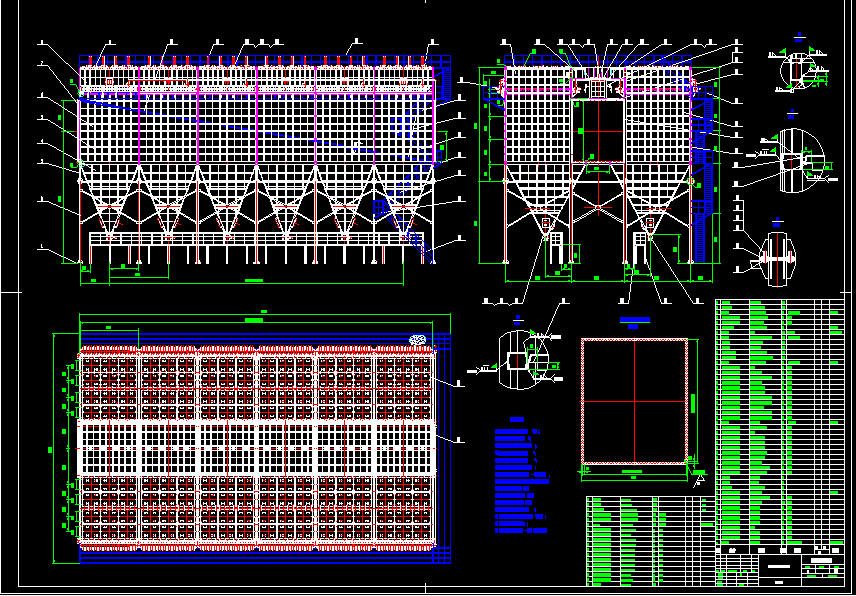The width and height of the screenshot is (856, 596).
Task: Select the circular detail beside the square section
Action: [x=519, y=360]
